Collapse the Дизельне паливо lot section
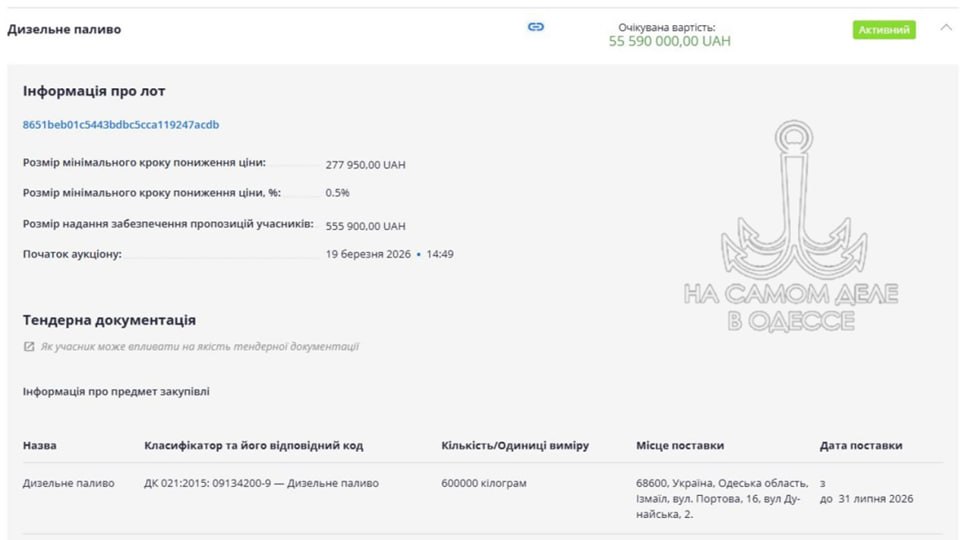This screenshot has height=540, width=974. point(946,28)
